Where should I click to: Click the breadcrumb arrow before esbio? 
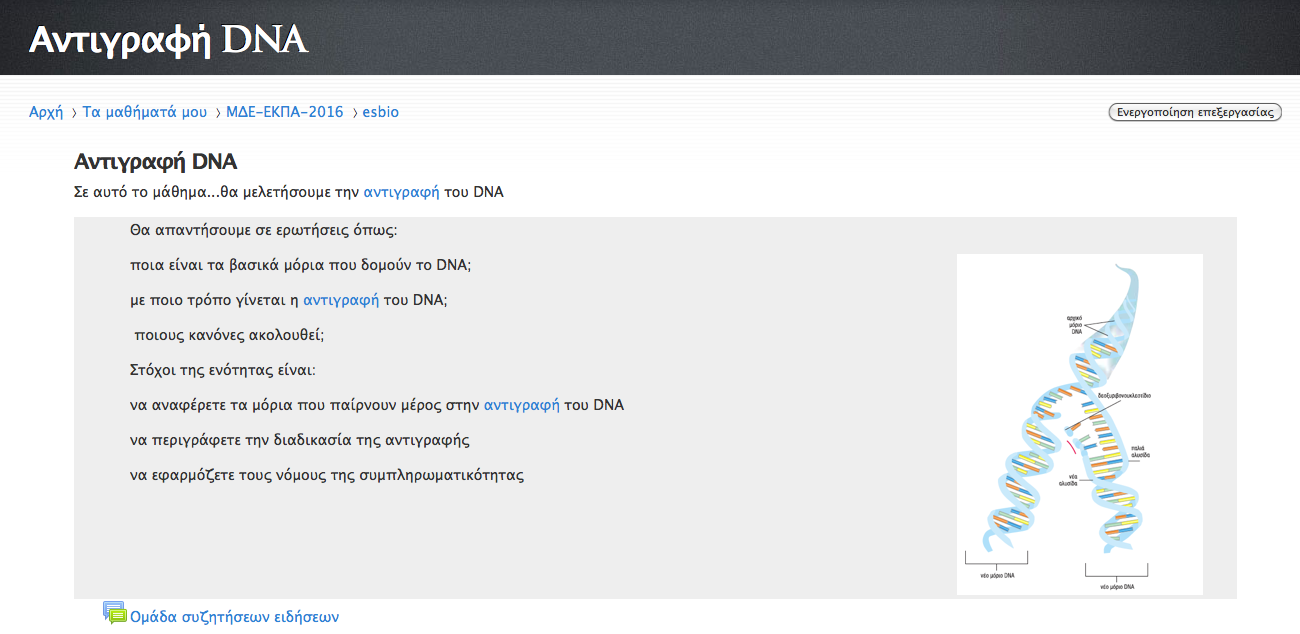click(355, 113)
